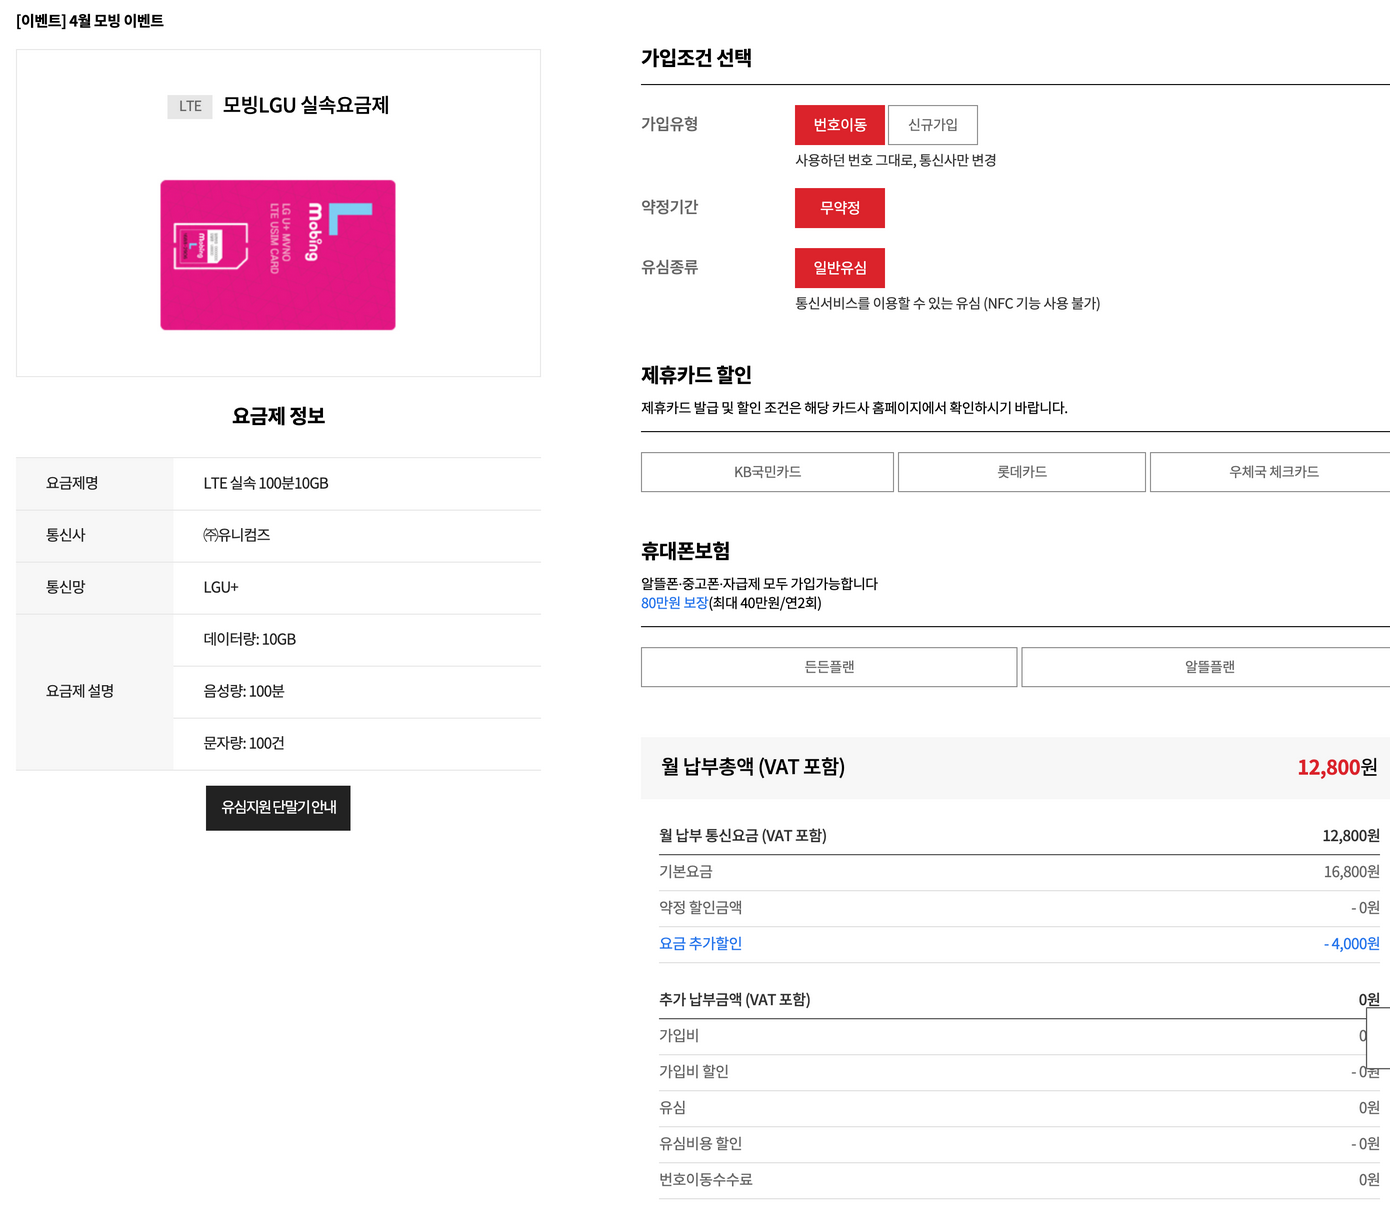1390x1207 pixels.
Task: Click the 음성량: 100분 row
Action: point(357,692)
